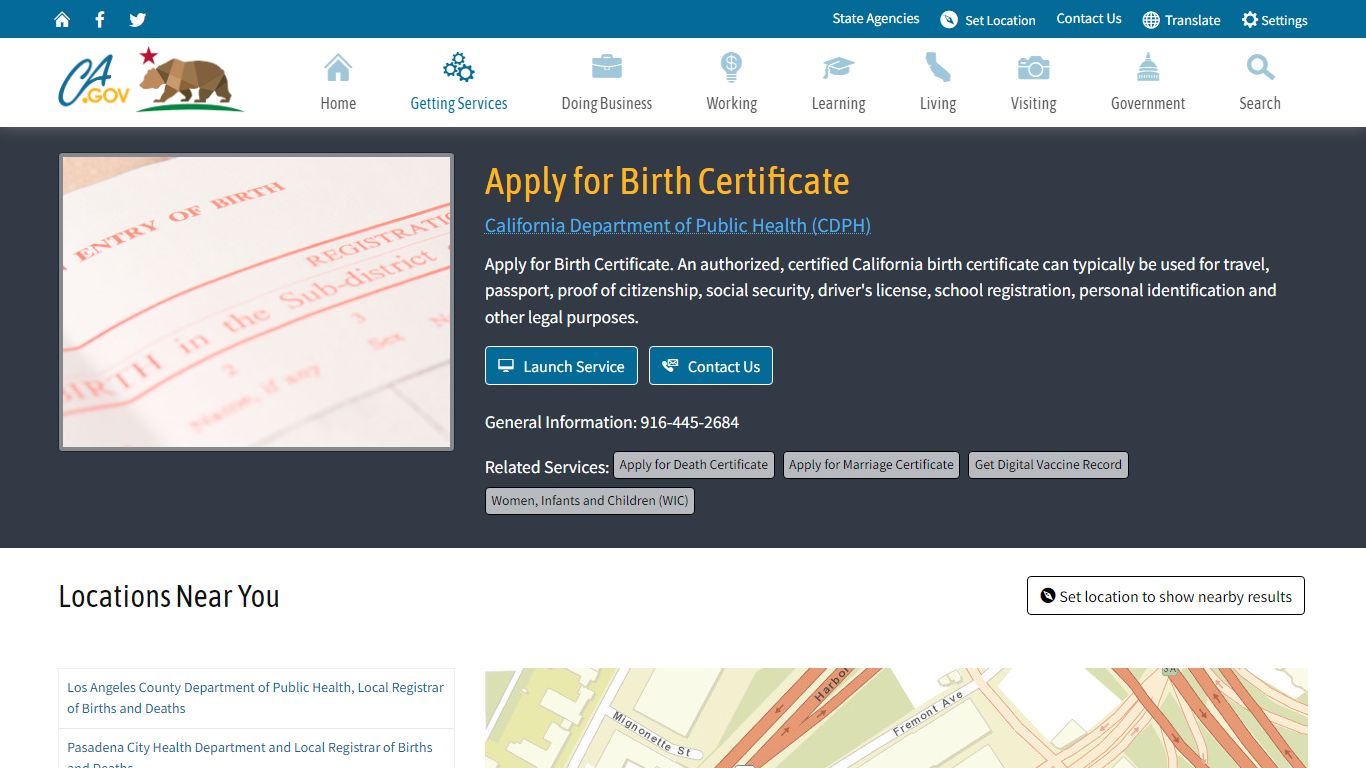Click the Getting Services gears icon
Viewport: 1366px width, 768px height.
point(459,68)
